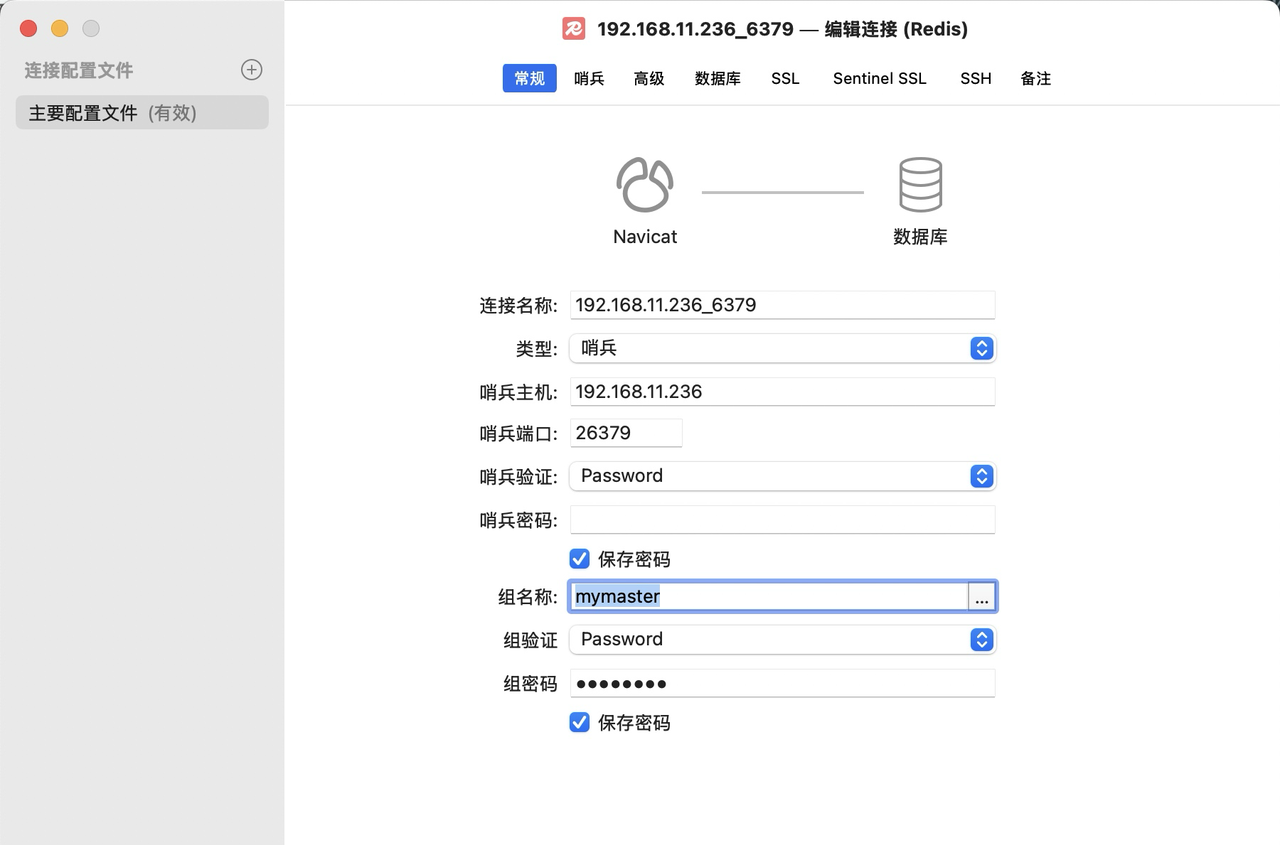
Task: Switch to the 高级 advanced tab
Action: tap(648, 78)
